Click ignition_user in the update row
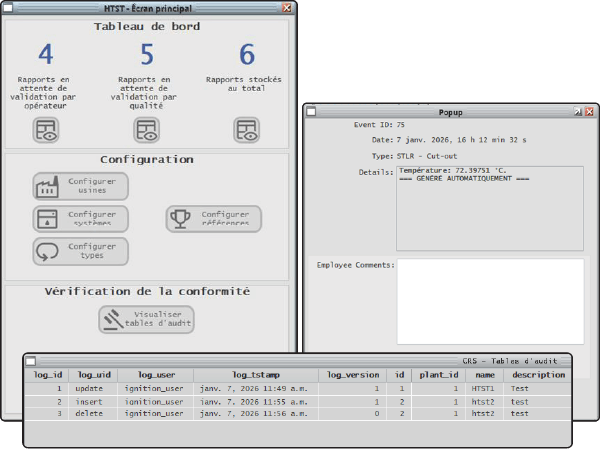 click(x=154, y=389)
